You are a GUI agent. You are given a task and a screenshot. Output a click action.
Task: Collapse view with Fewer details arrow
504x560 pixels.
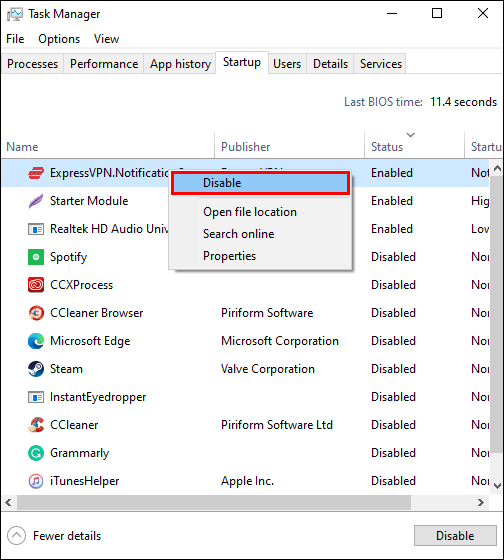point(16,536)
